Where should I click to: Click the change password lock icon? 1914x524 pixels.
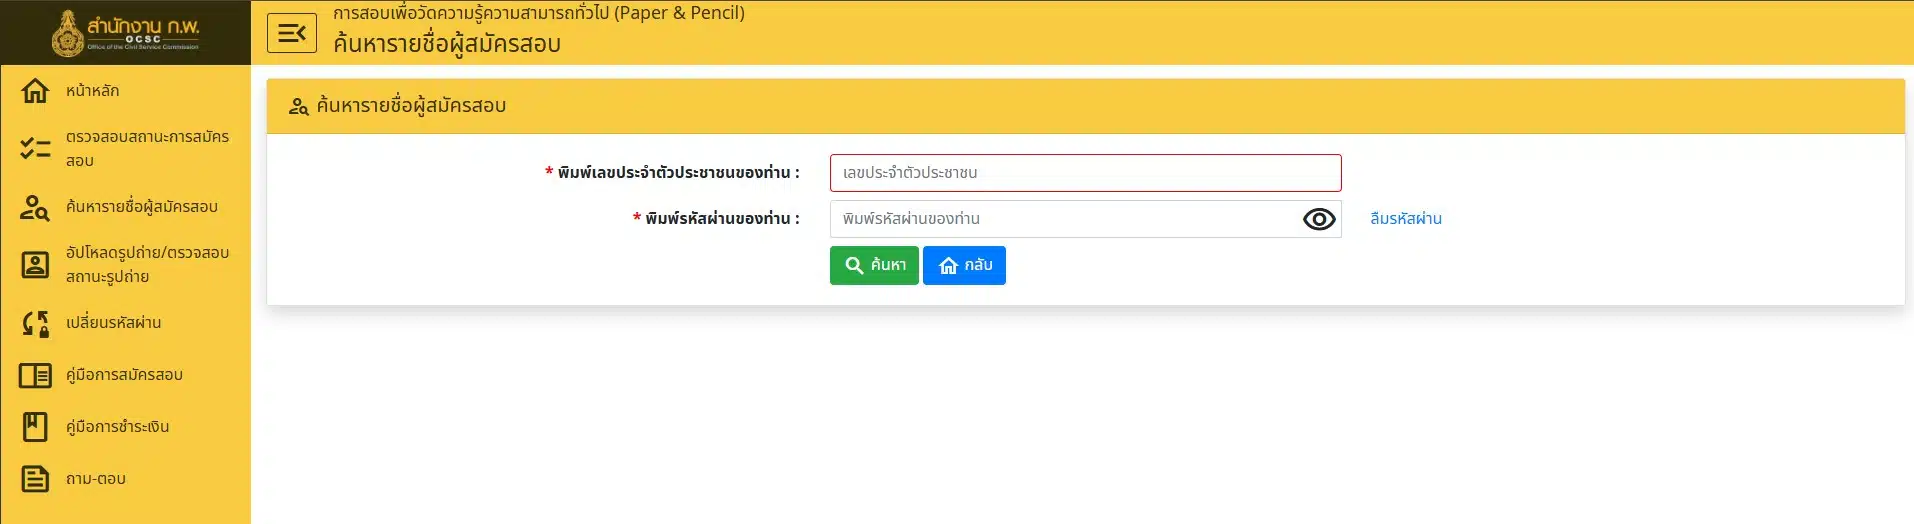click(35, 323)
